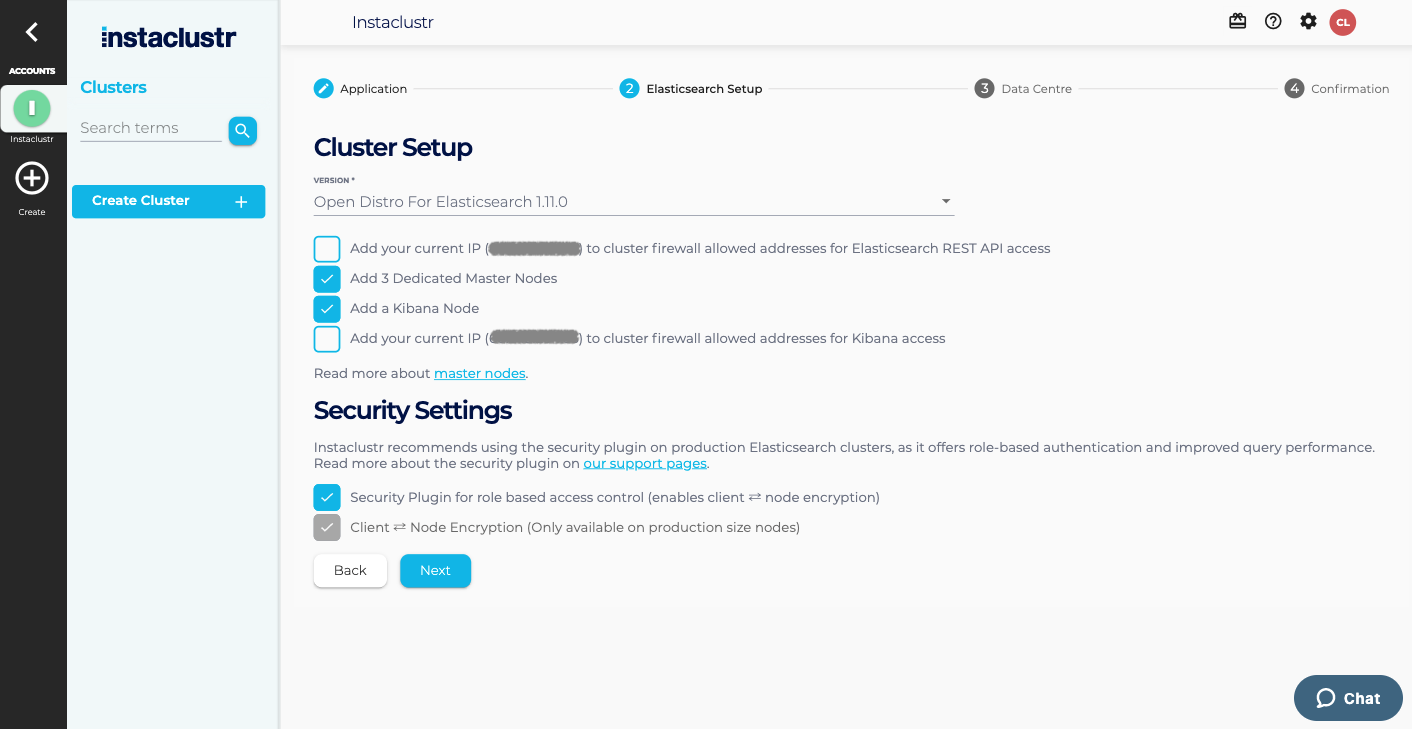Image resolution: width=1412 pixels, height=729 pixels.
Task: Click the Search terms input field
Action: tap(150, 128)
